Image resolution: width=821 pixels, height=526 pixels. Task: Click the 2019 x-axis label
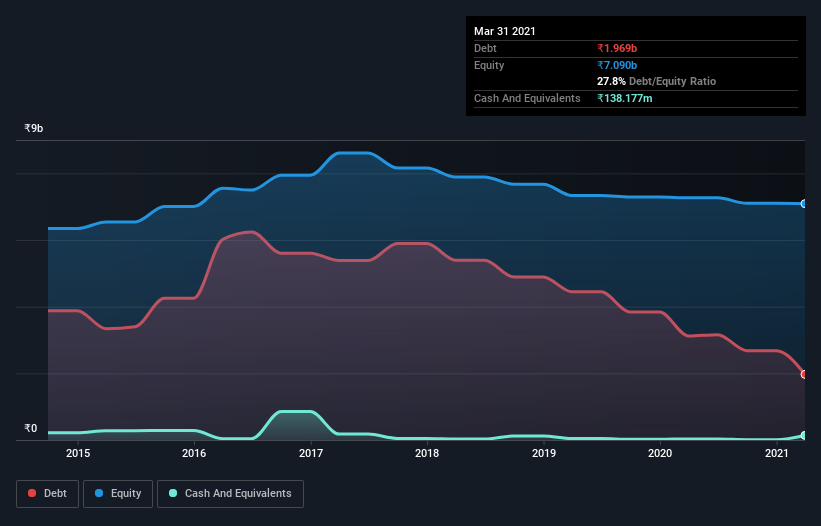(543, 453)
